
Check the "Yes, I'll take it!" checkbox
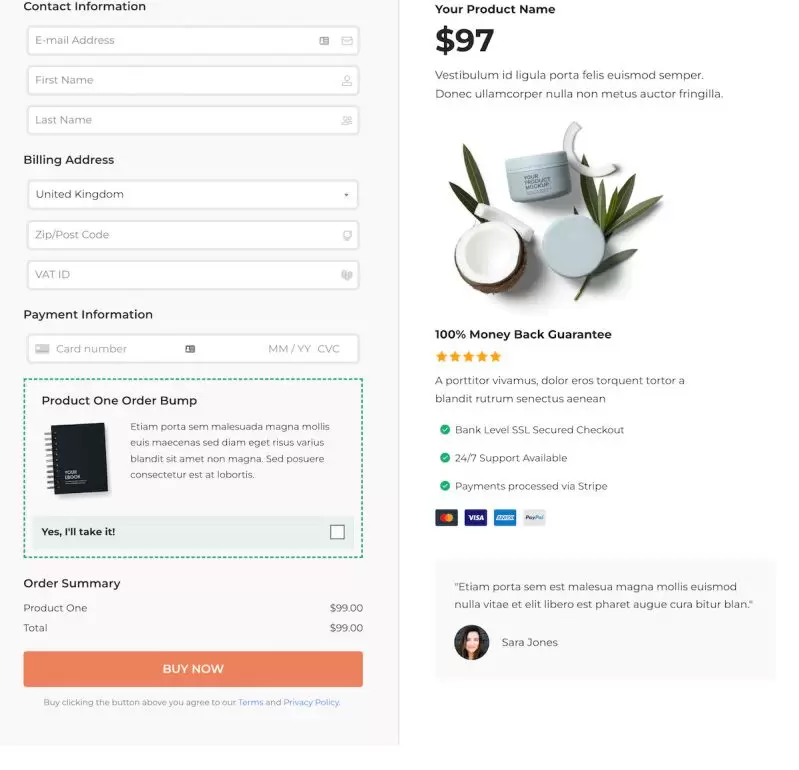[337, 532]
